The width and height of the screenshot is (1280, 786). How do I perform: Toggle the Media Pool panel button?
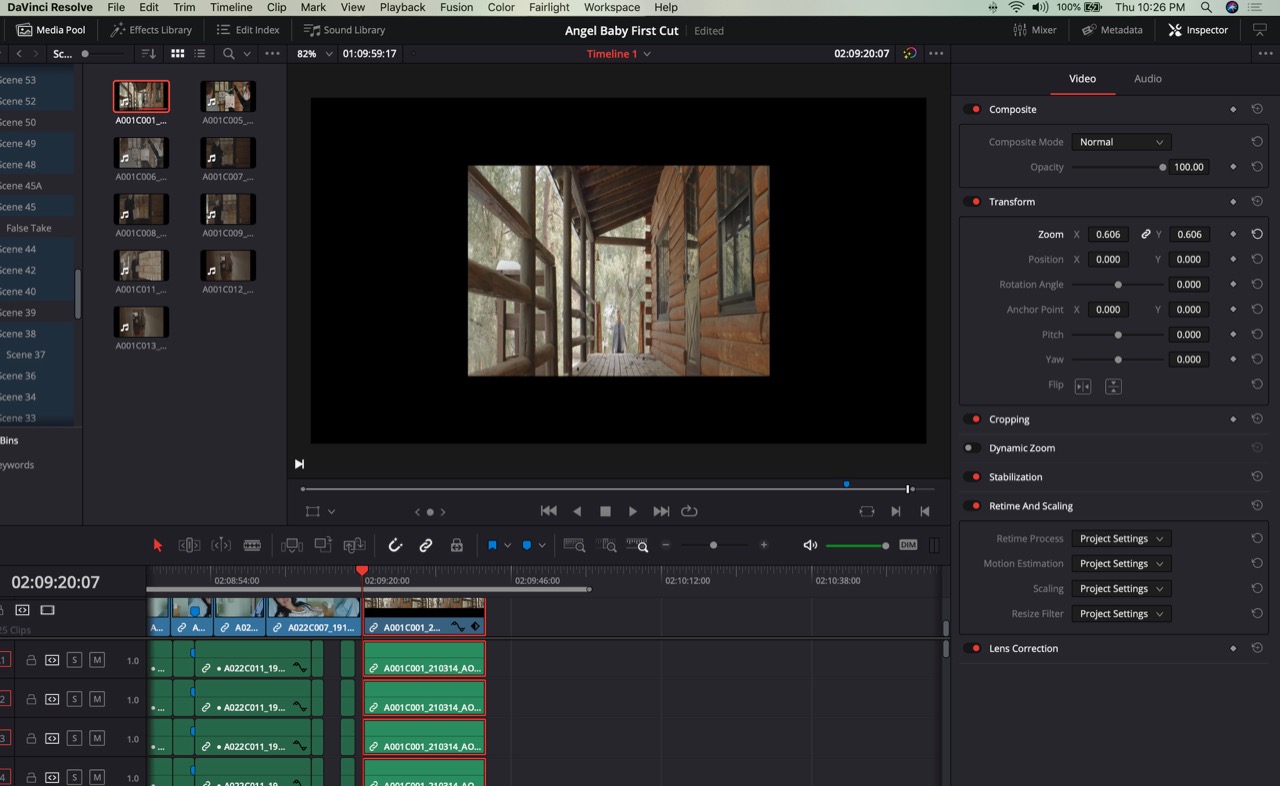[x=51, y=30]
